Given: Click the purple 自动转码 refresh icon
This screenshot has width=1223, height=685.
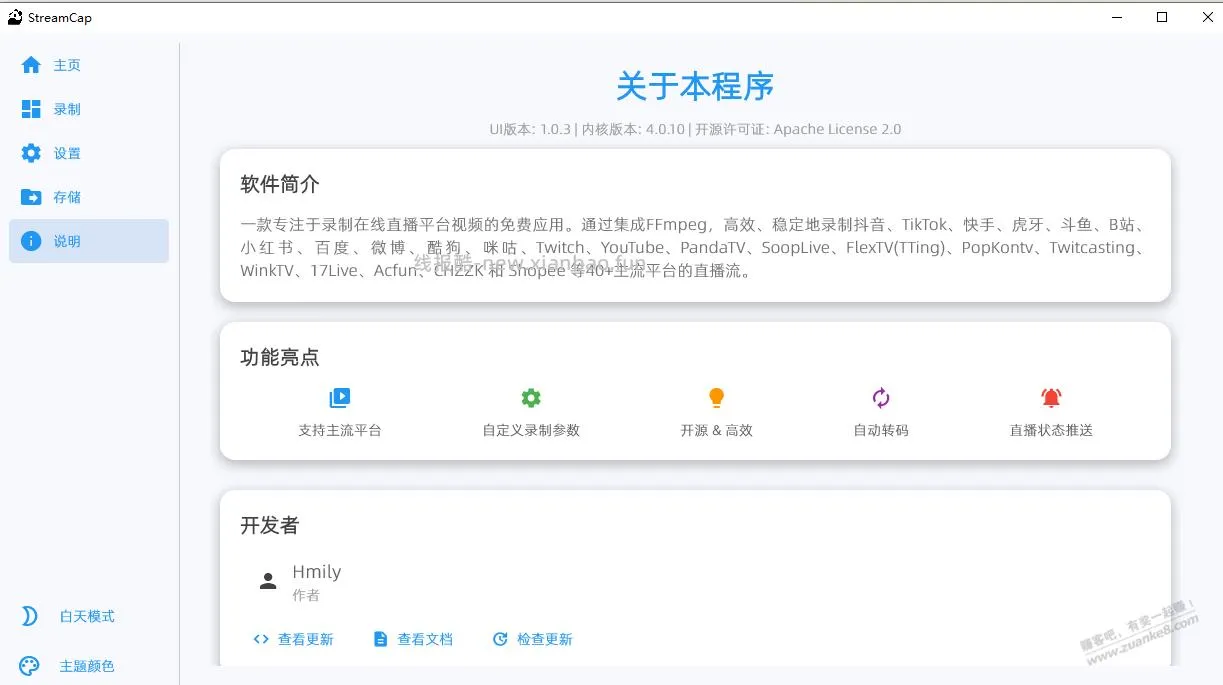Looking at the screenshot, I should tap(881, 398).
